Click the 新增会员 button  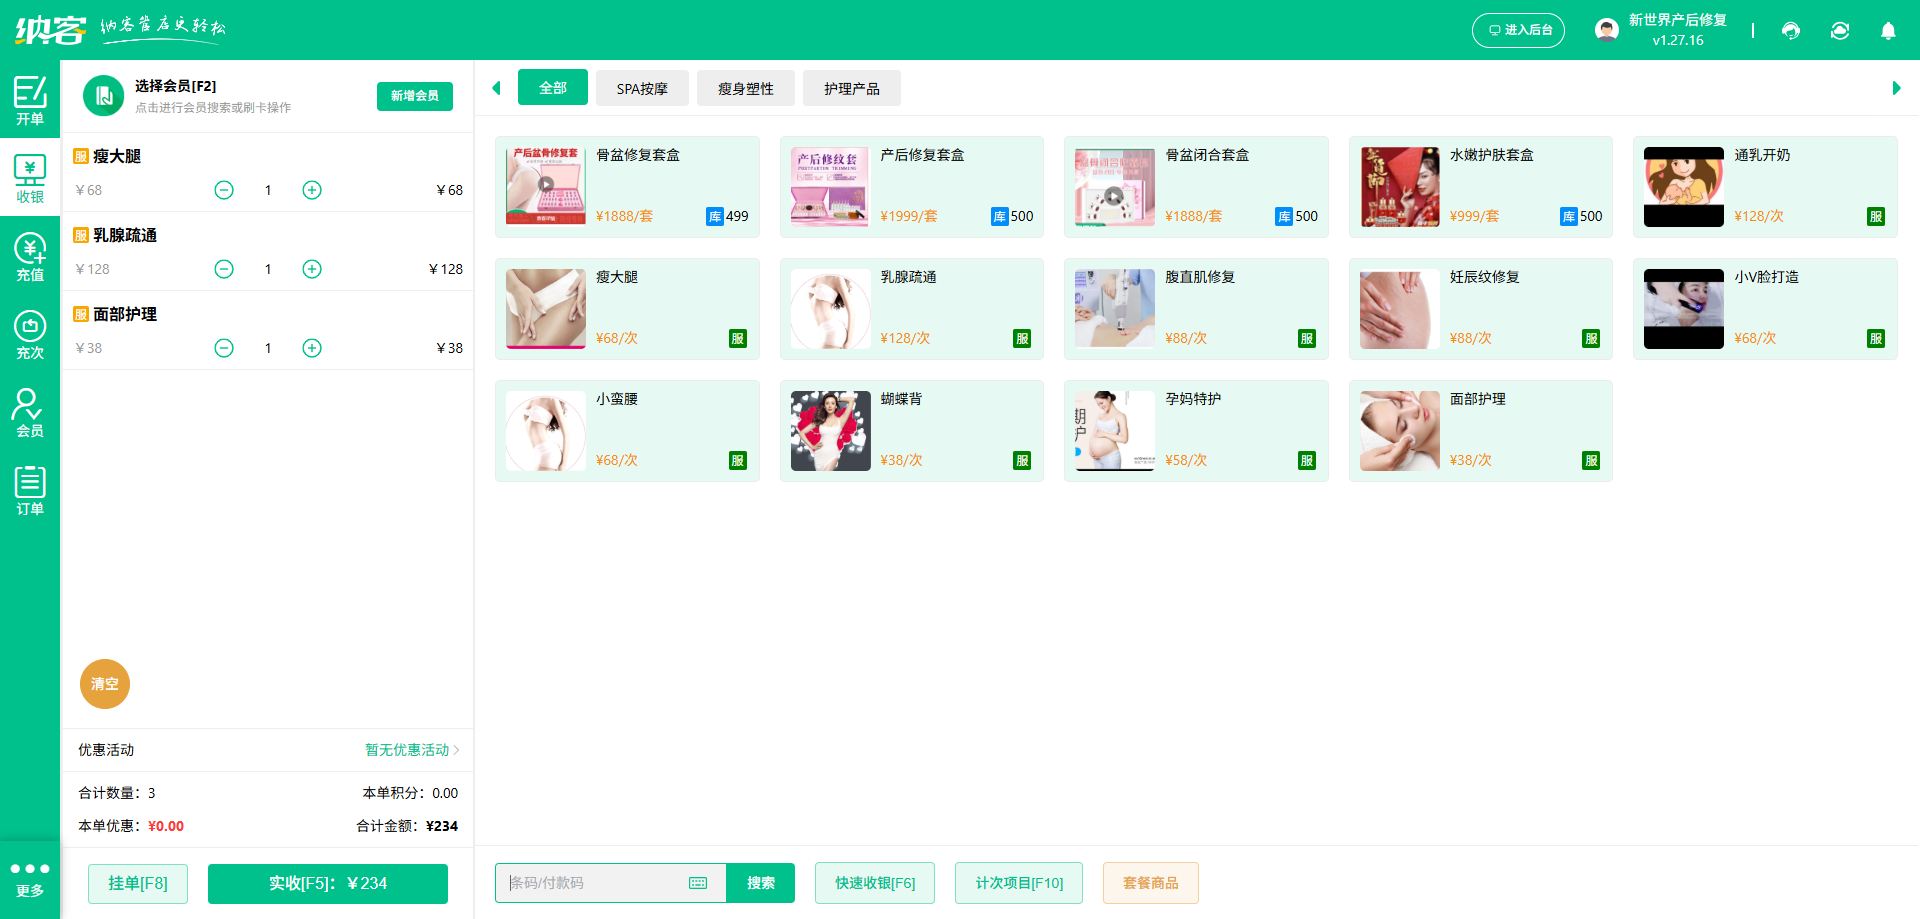(414, 96)
